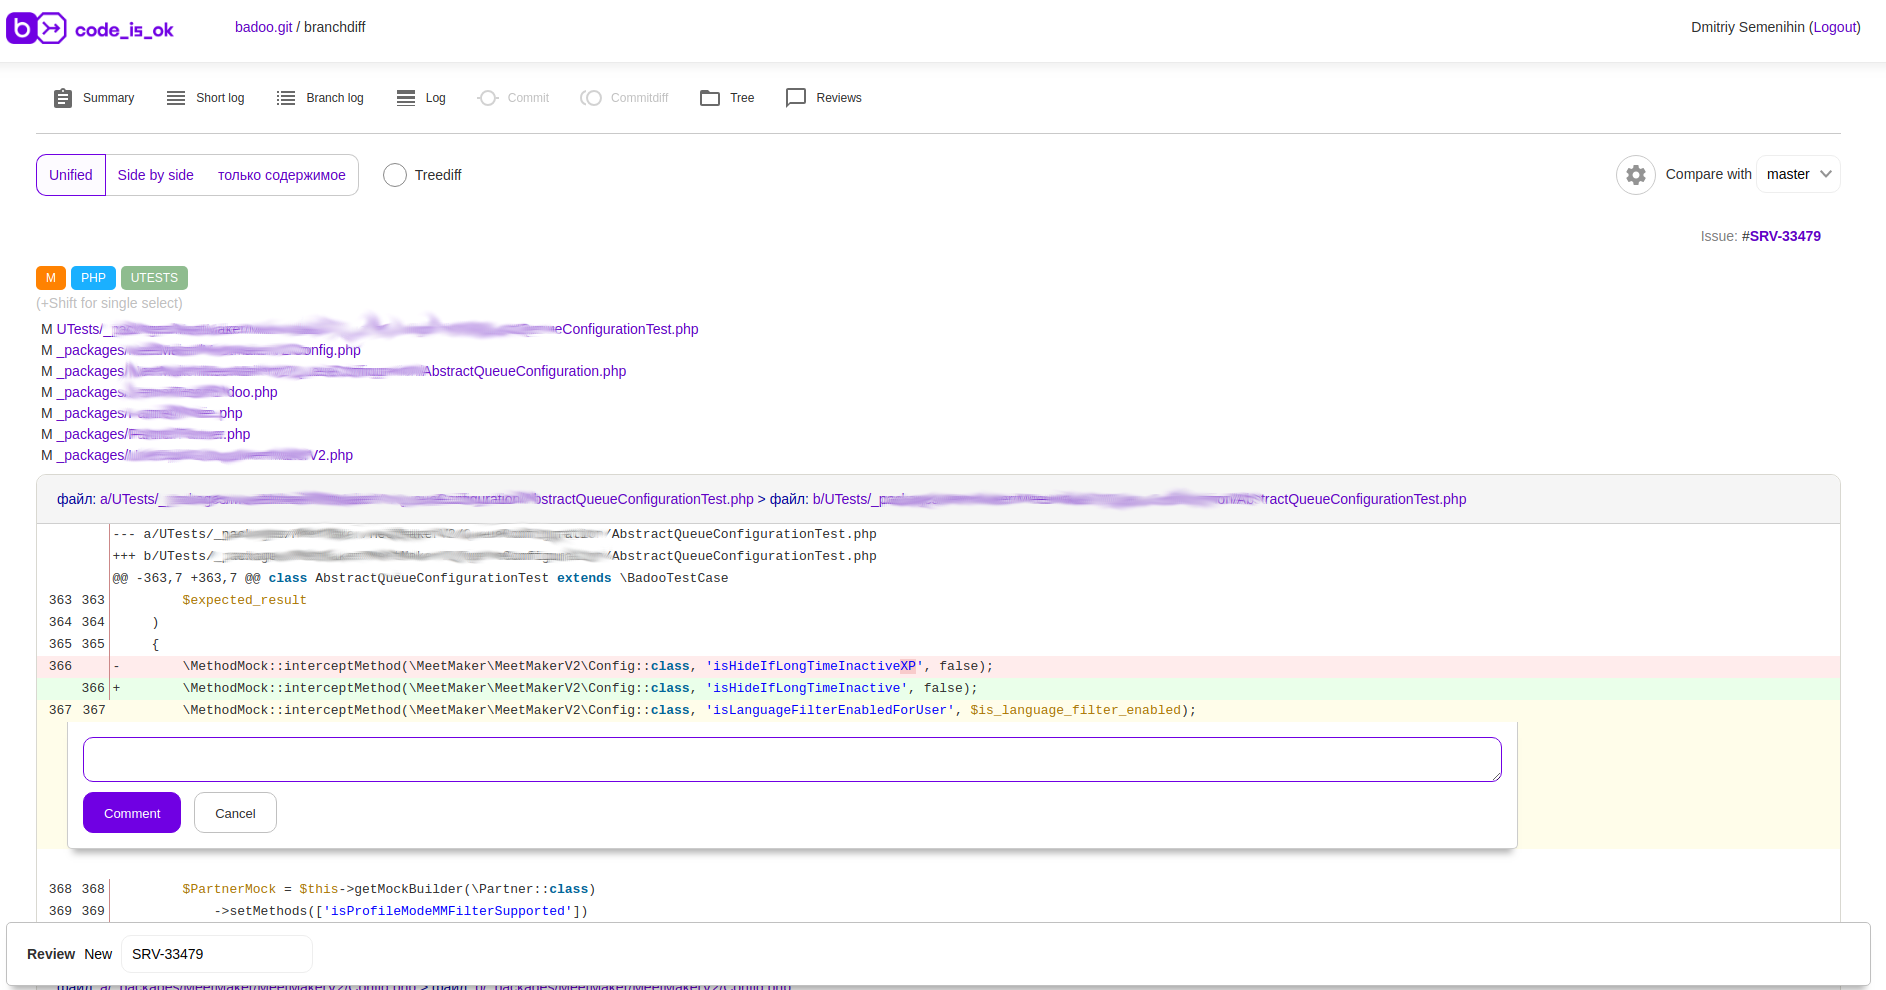This screenshot has width=1886, height=990.
Task: Go to Short log
Action: [x=220, y=98]
